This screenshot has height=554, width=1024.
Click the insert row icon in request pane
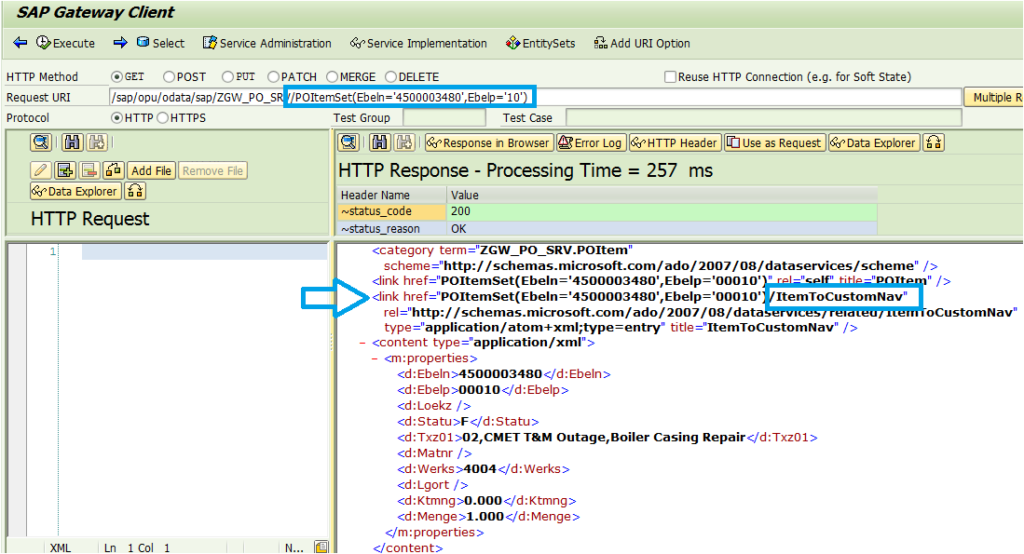click(x=65, y=171)
